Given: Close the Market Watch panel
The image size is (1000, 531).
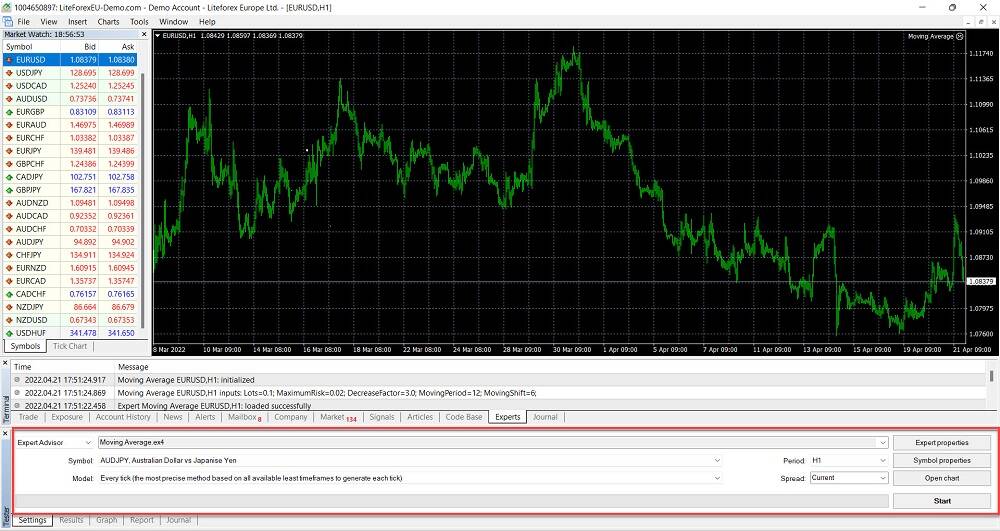Looking at the screenshot, I should tap(144, 34).
